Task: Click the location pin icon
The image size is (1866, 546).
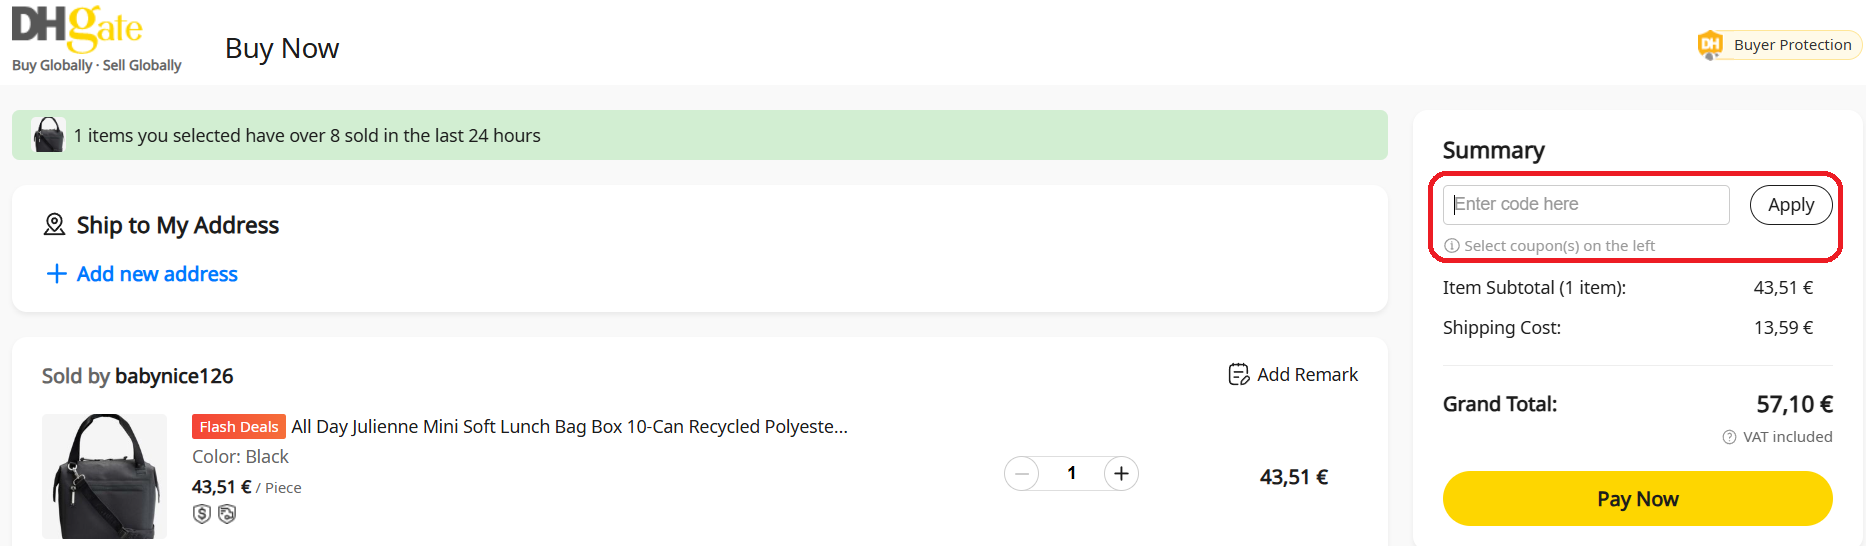Action: pyautogui.click(x=54, y=225)
